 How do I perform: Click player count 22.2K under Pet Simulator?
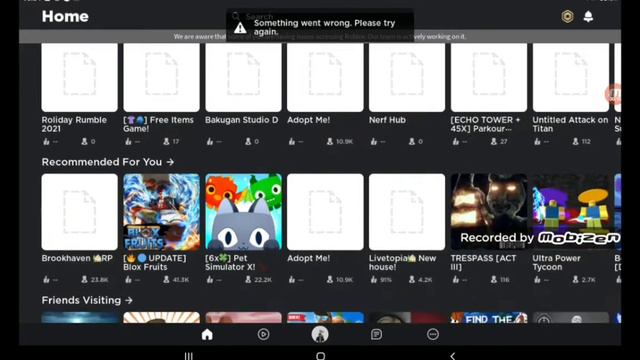pyautogui.click(x=263, y=280)
